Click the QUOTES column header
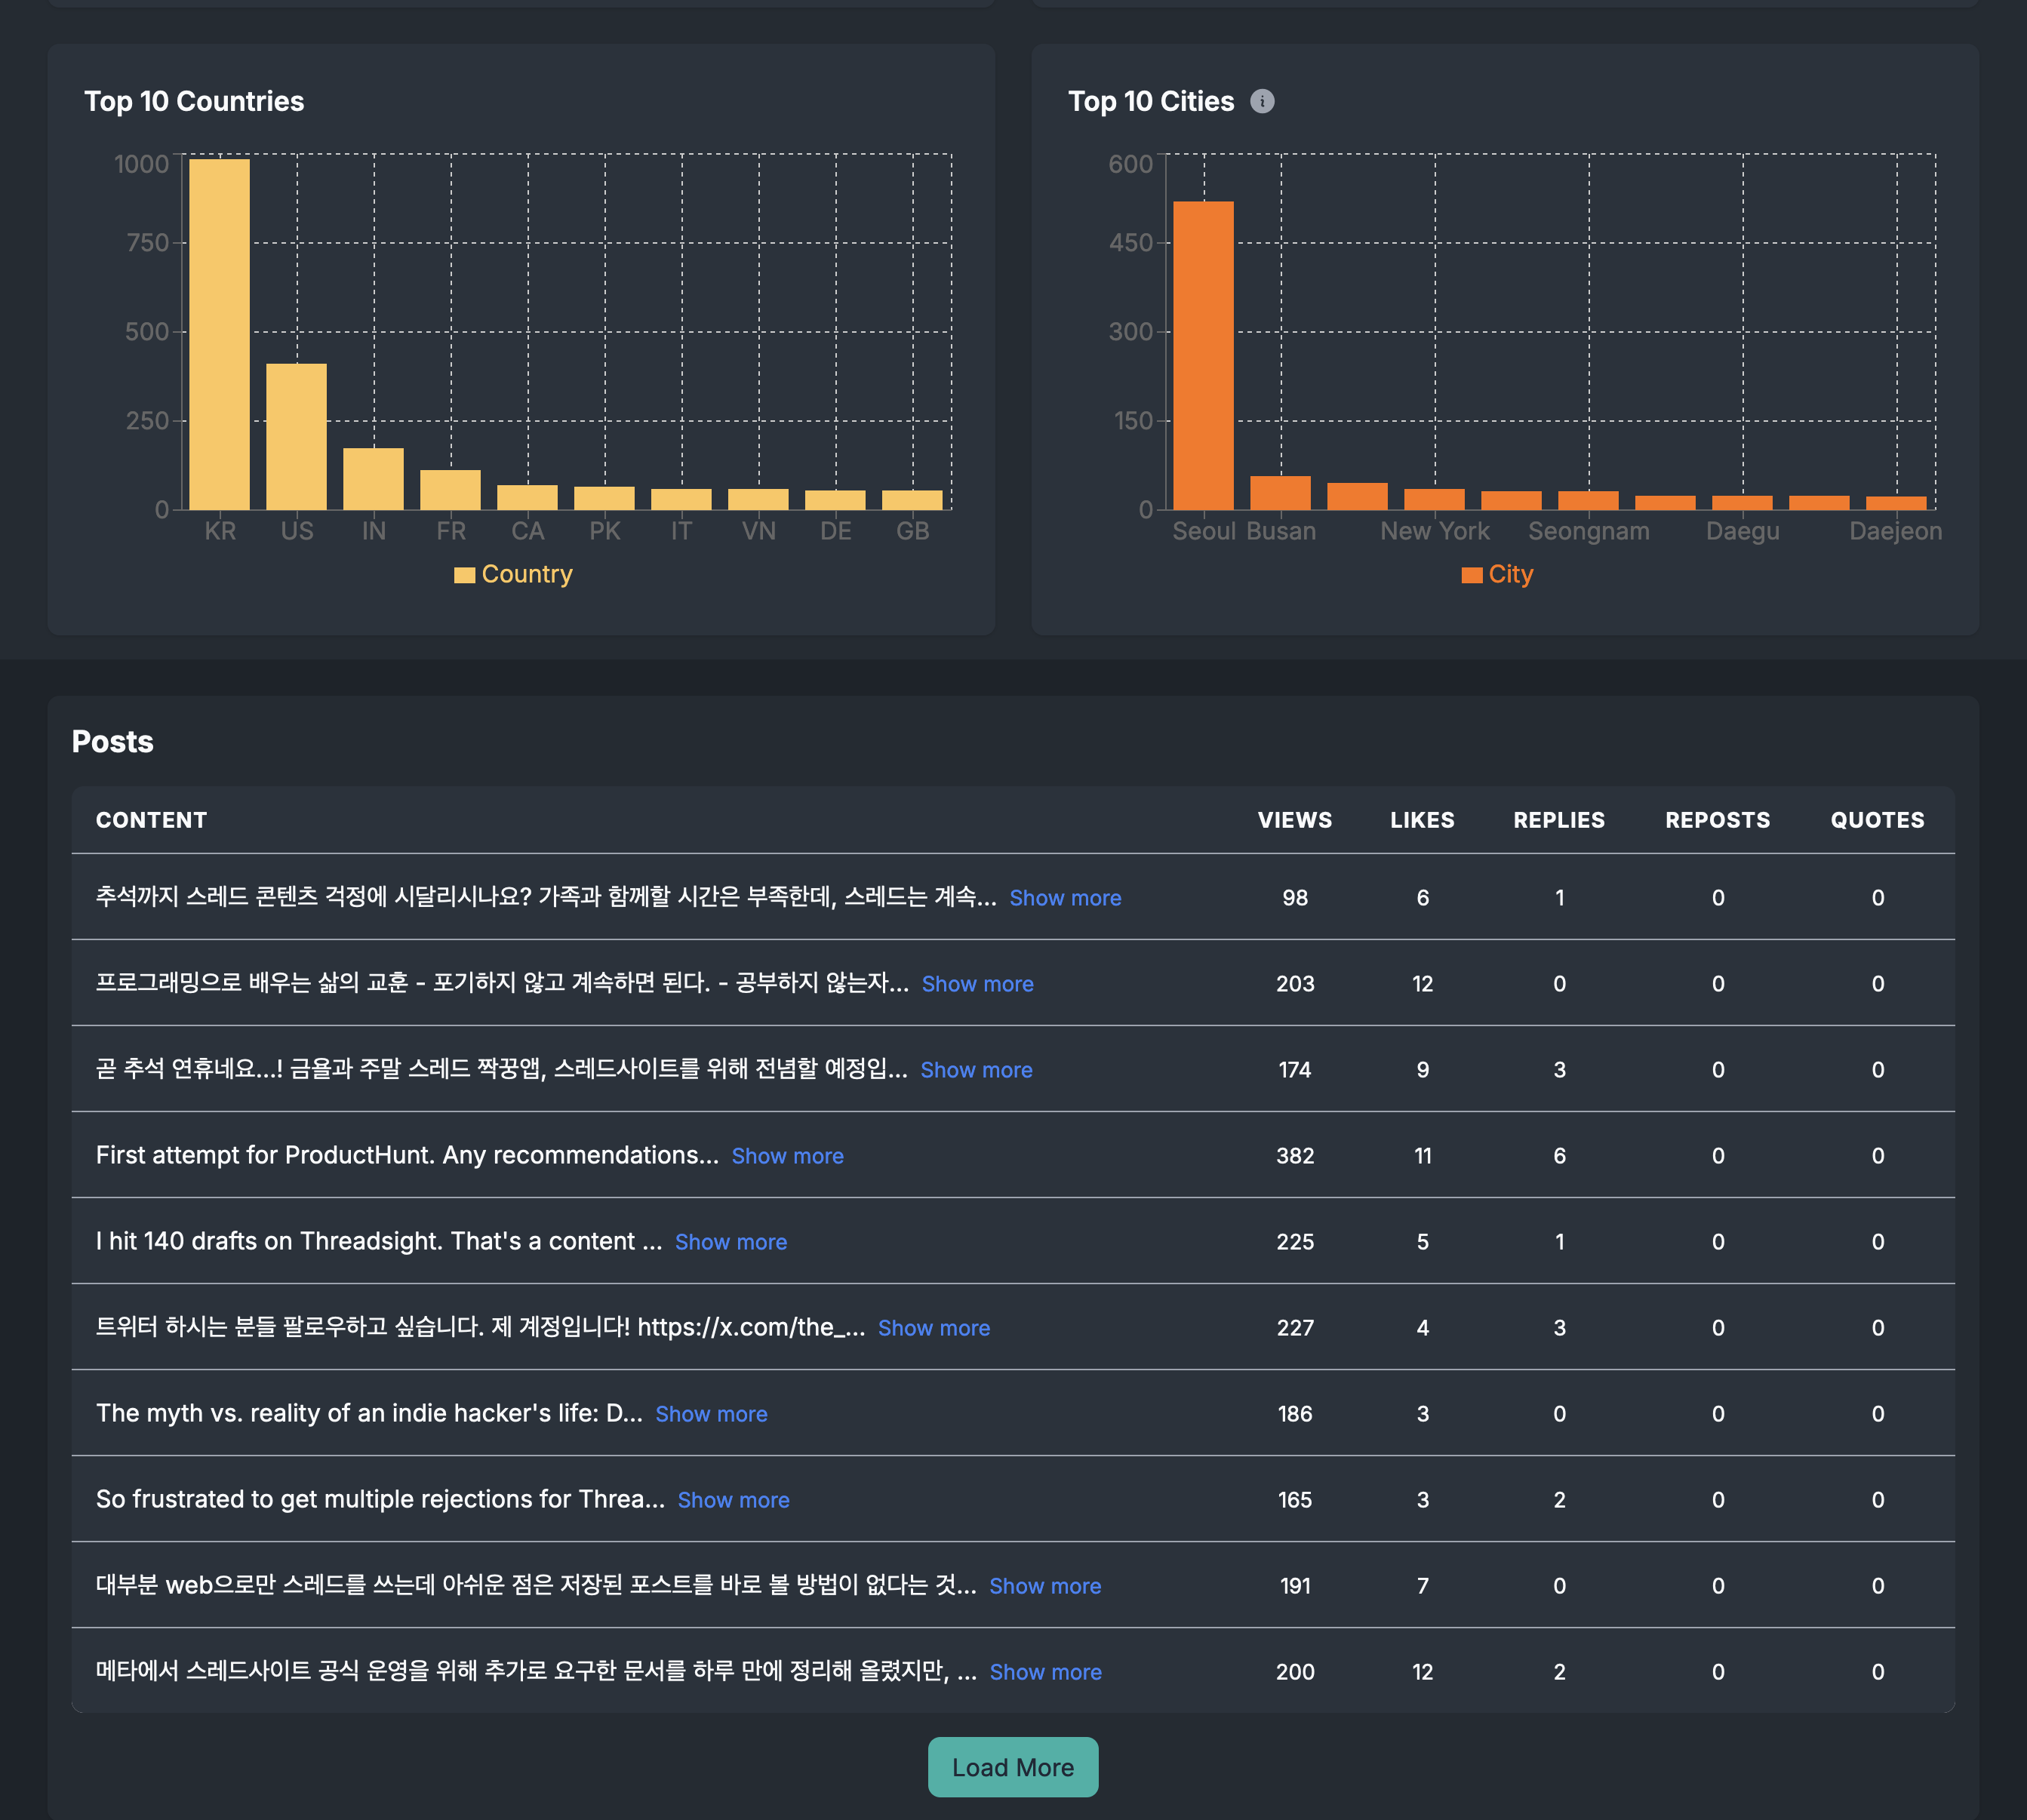The width and height of the screenshot is (2027, 1820). click(1877, 820)
